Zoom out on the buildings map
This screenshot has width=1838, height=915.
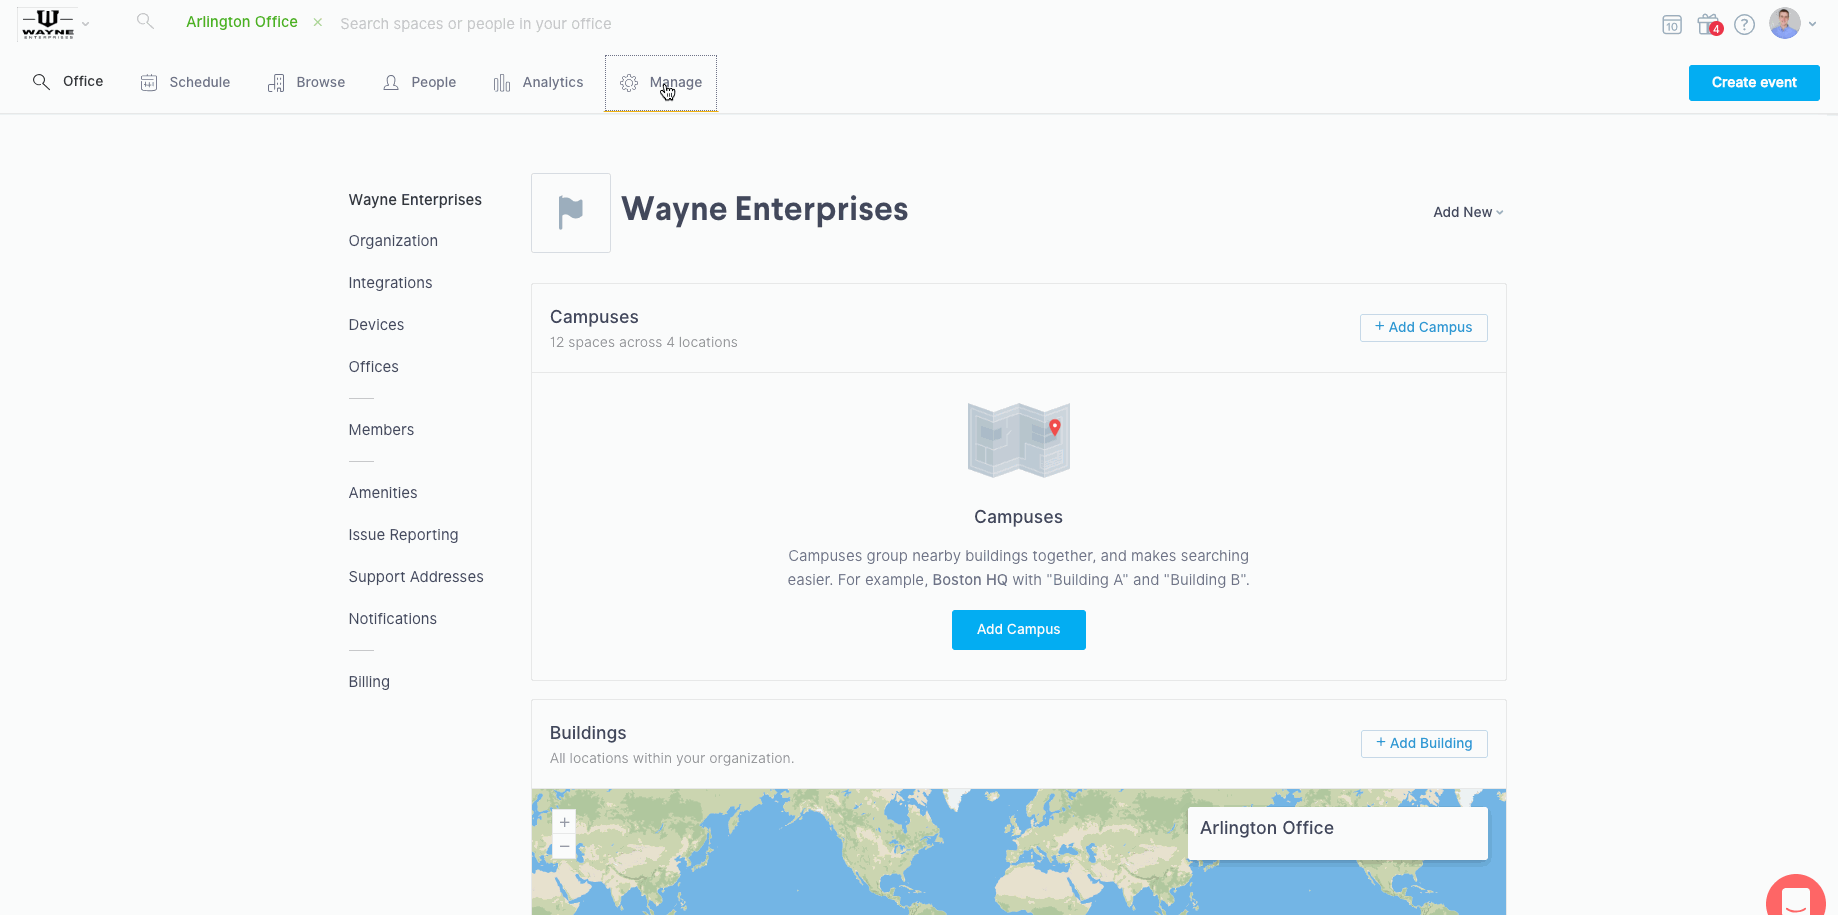564,847
